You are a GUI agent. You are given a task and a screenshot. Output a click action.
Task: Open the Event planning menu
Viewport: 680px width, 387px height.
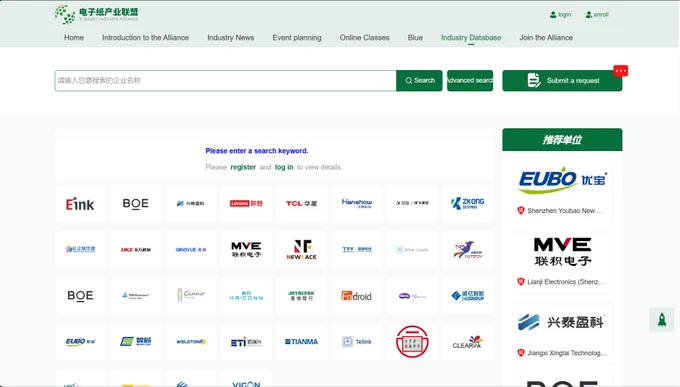pos(297,38)
